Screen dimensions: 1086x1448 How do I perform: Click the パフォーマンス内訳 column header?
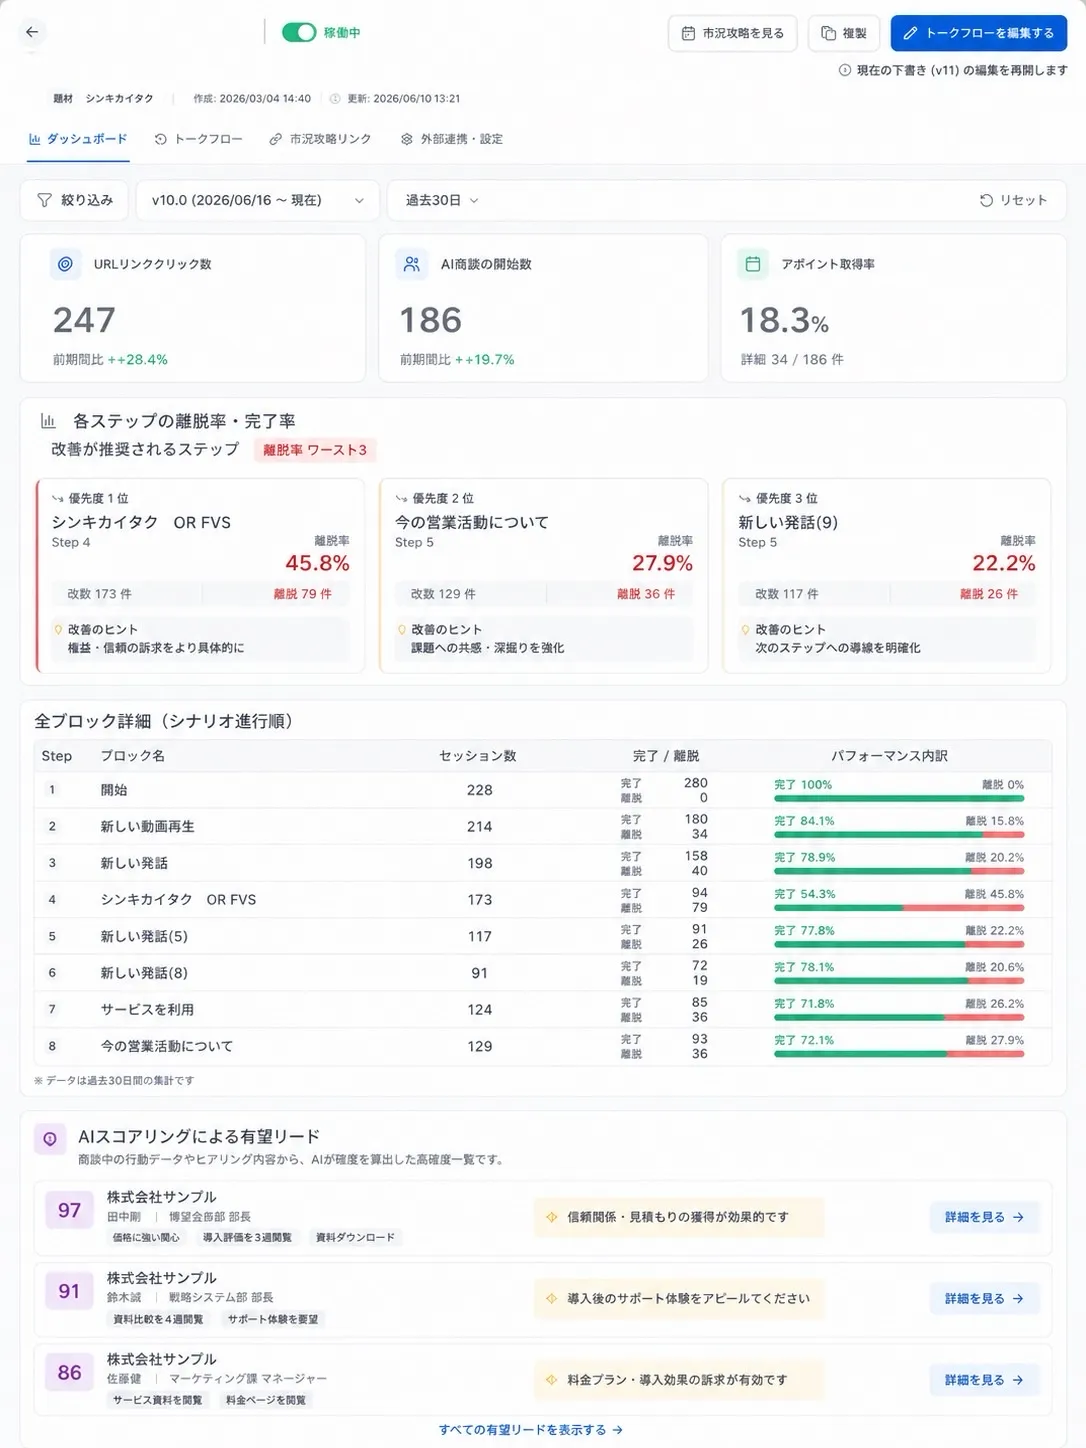click(889, 756)
